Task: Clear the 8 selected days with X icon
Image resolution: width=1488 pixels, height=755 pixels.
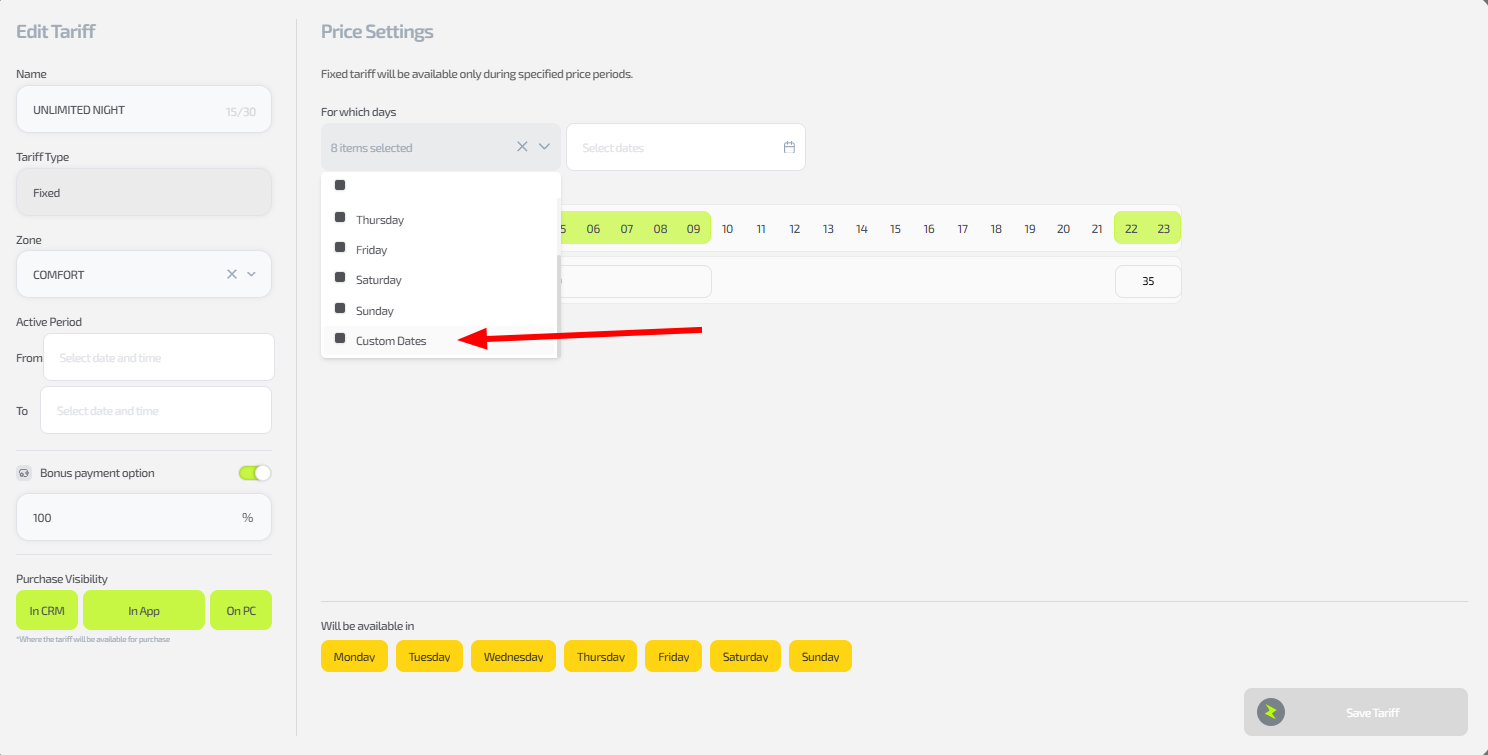Action: (522, 147)
